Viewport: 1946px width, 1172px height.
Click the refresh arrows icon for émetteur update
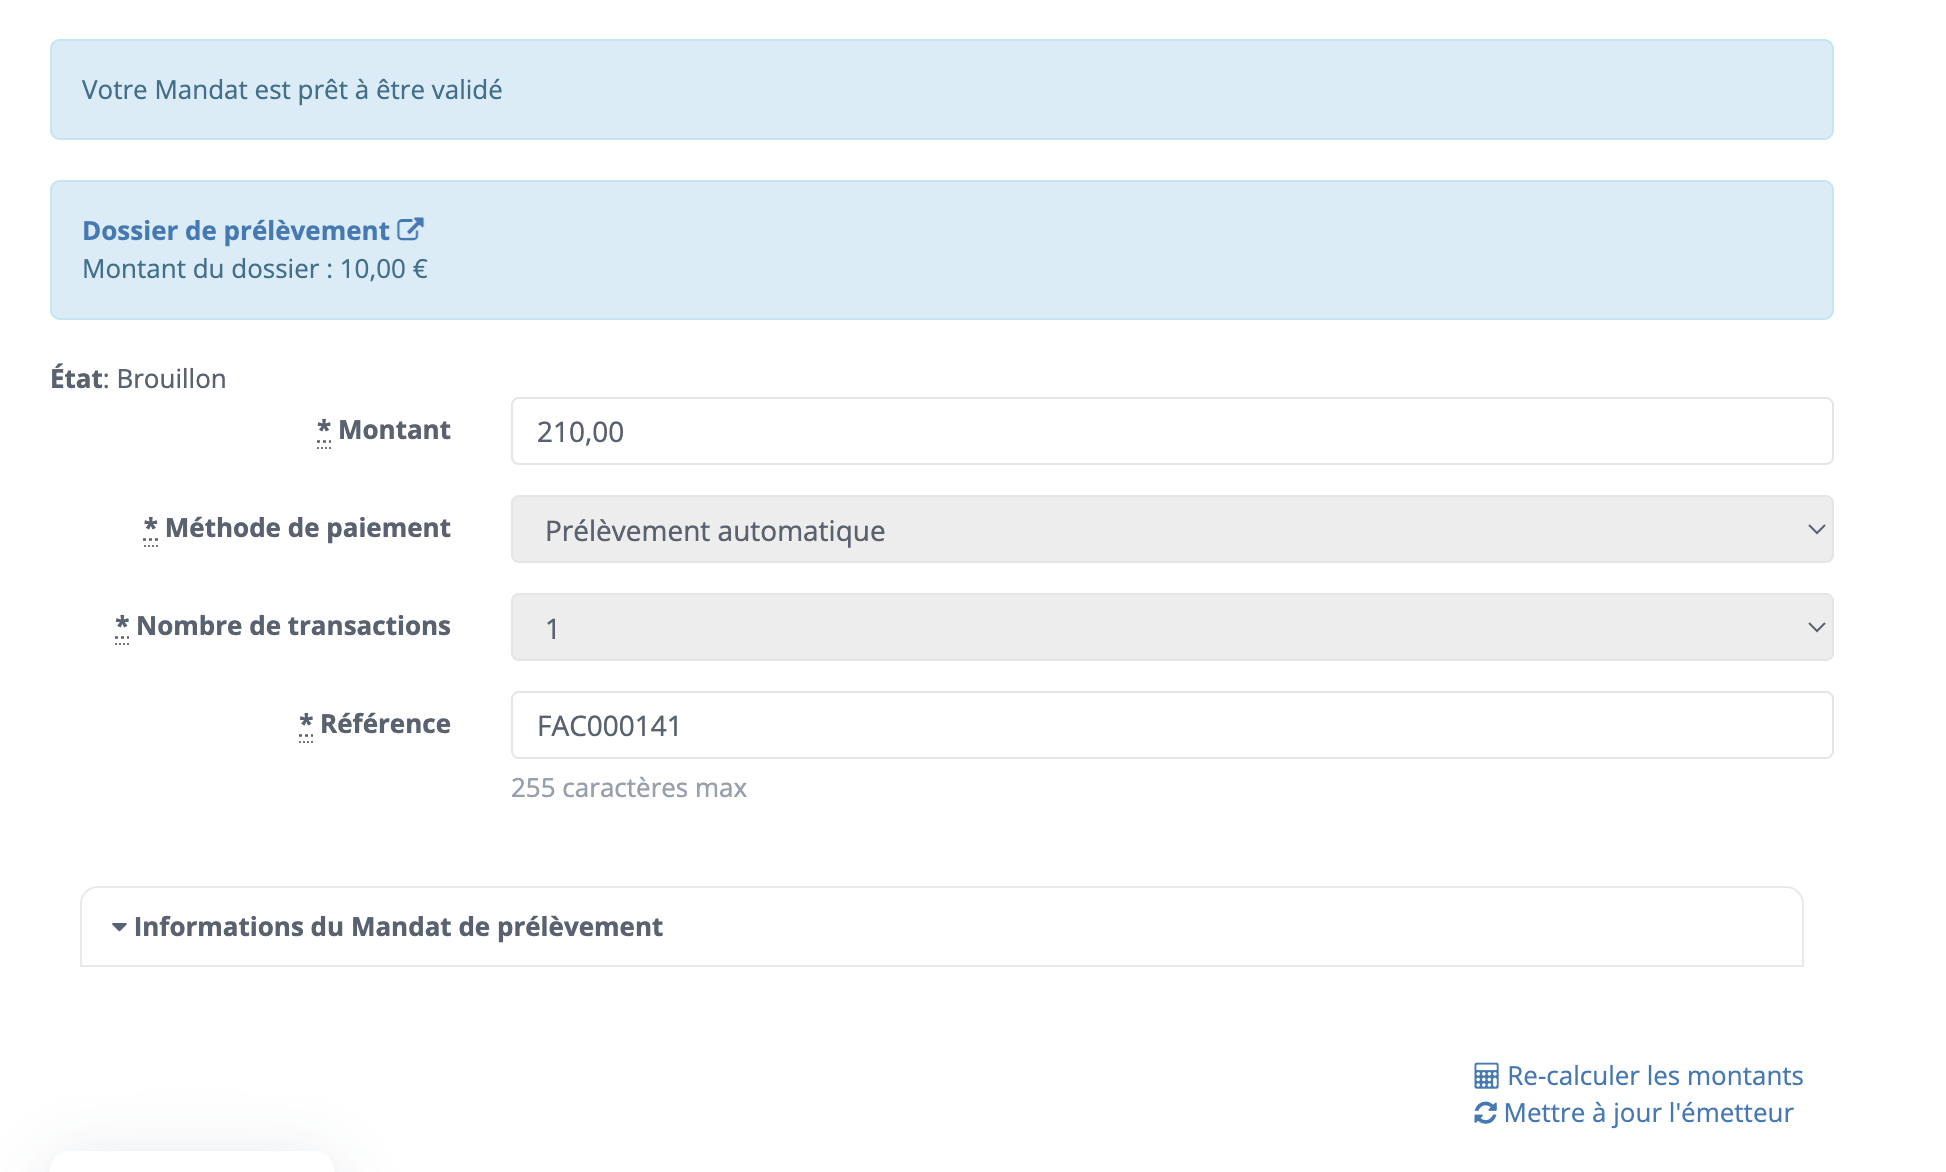(1485, 1113)
